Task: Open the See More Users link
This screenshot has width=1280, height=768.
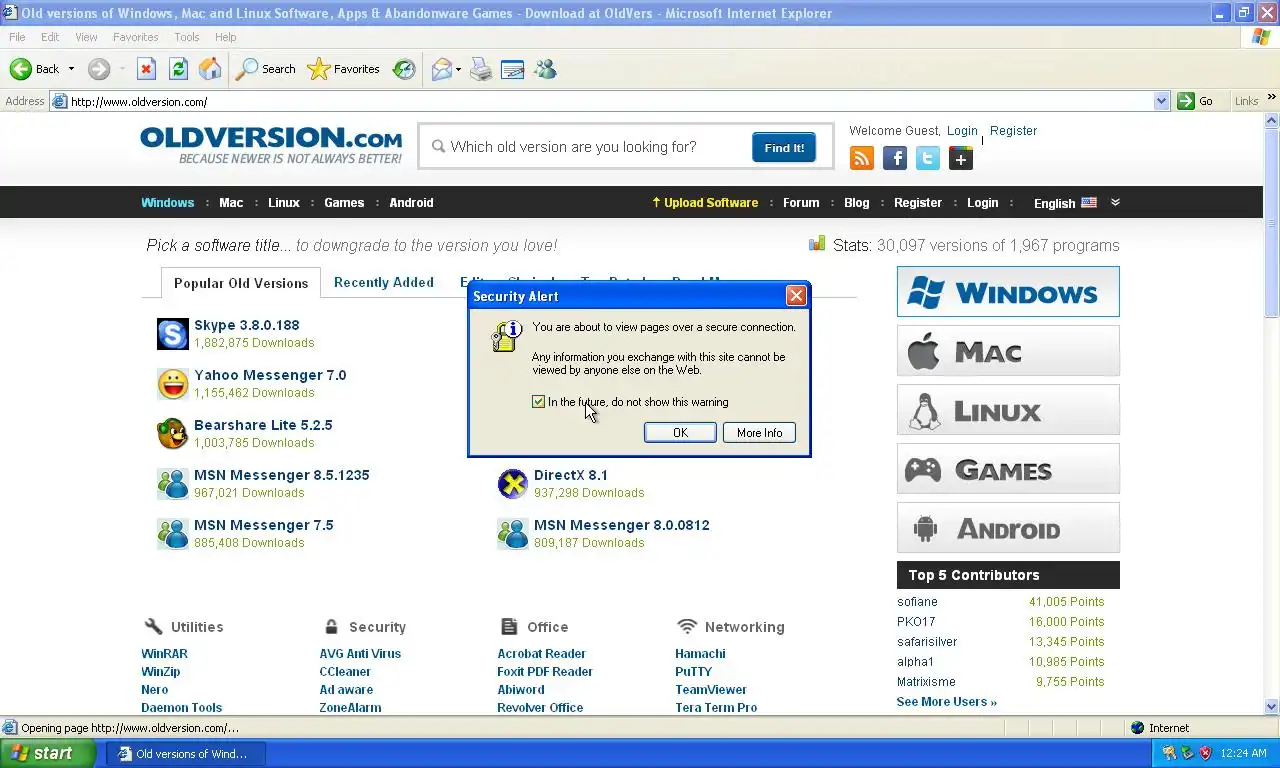Action: [x=947, y=702]
